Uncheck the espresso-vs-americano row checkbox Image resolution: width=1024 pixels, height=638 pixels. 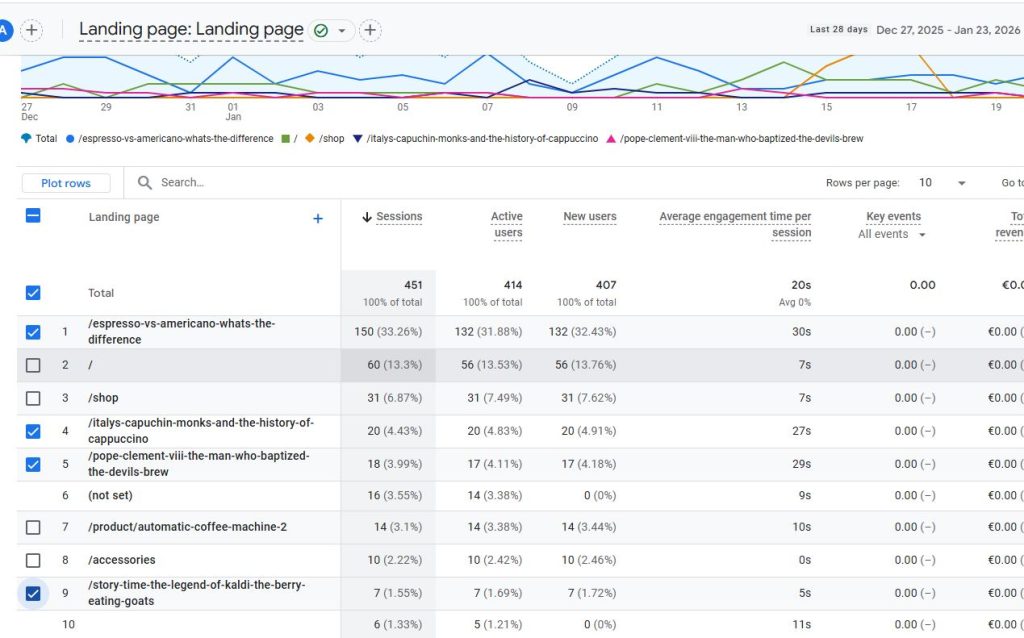[33, 332]
